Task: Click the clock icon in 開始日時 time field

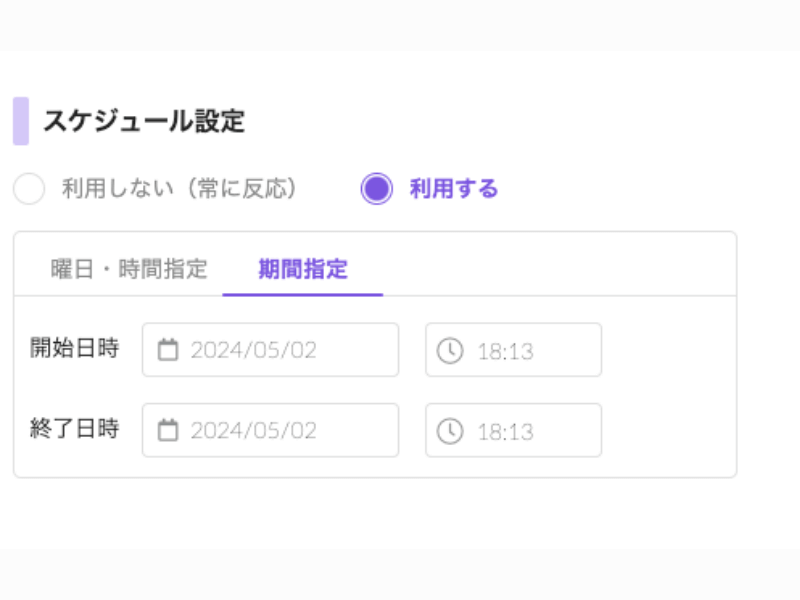Action: (450, 351)
